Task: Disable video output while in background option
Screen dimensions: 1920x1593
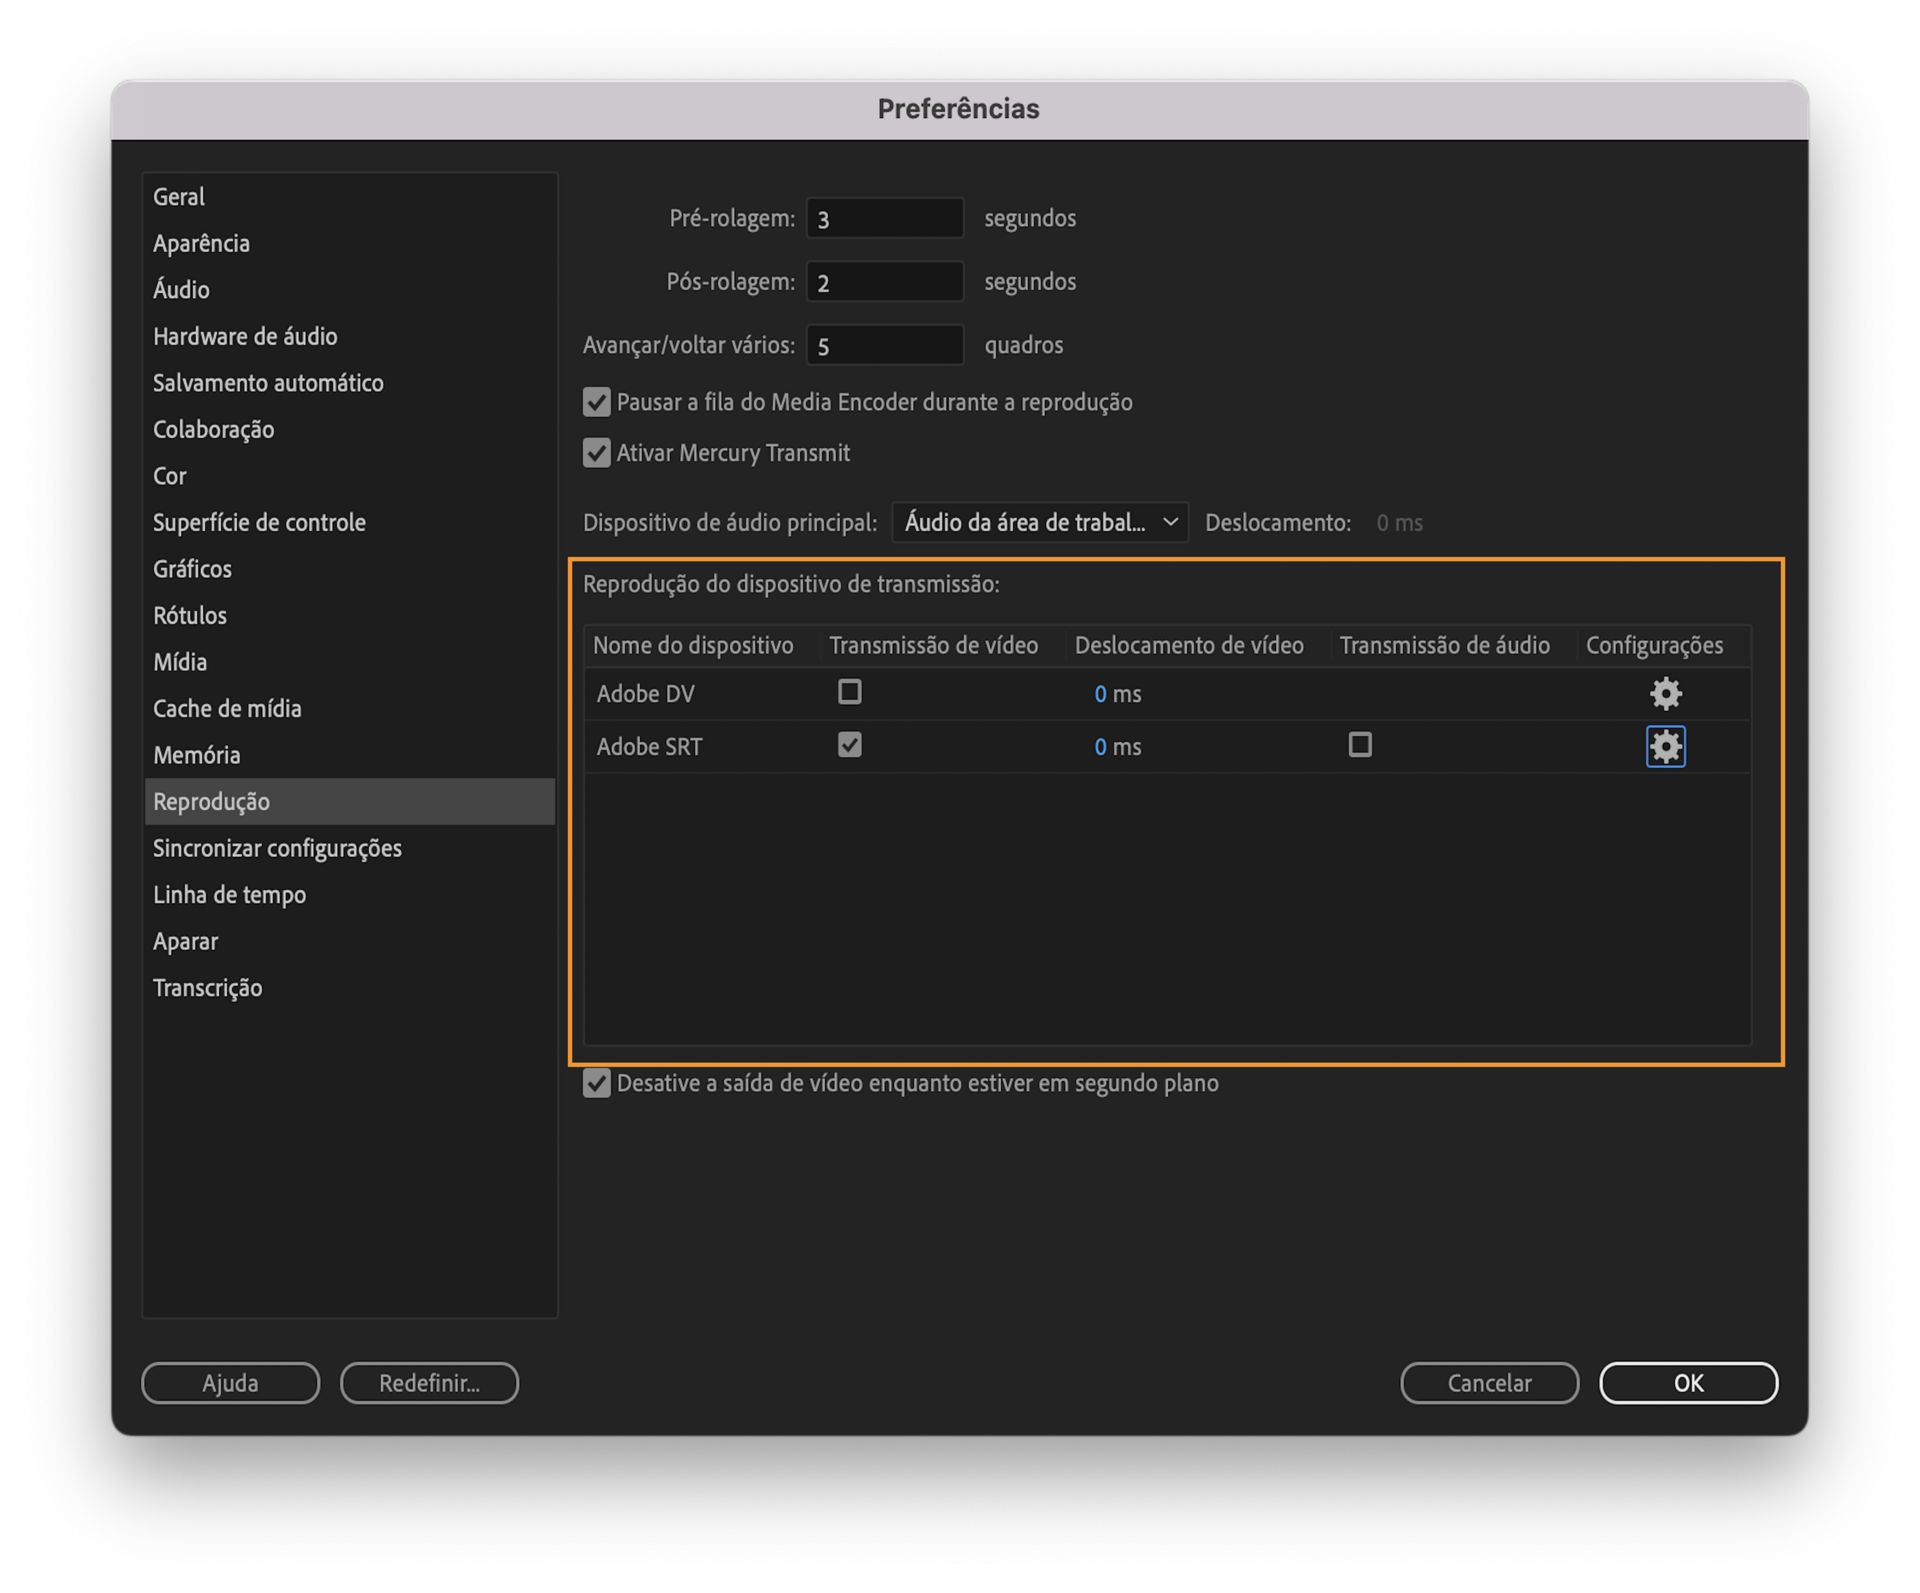Action: [x=596, y=1083]
